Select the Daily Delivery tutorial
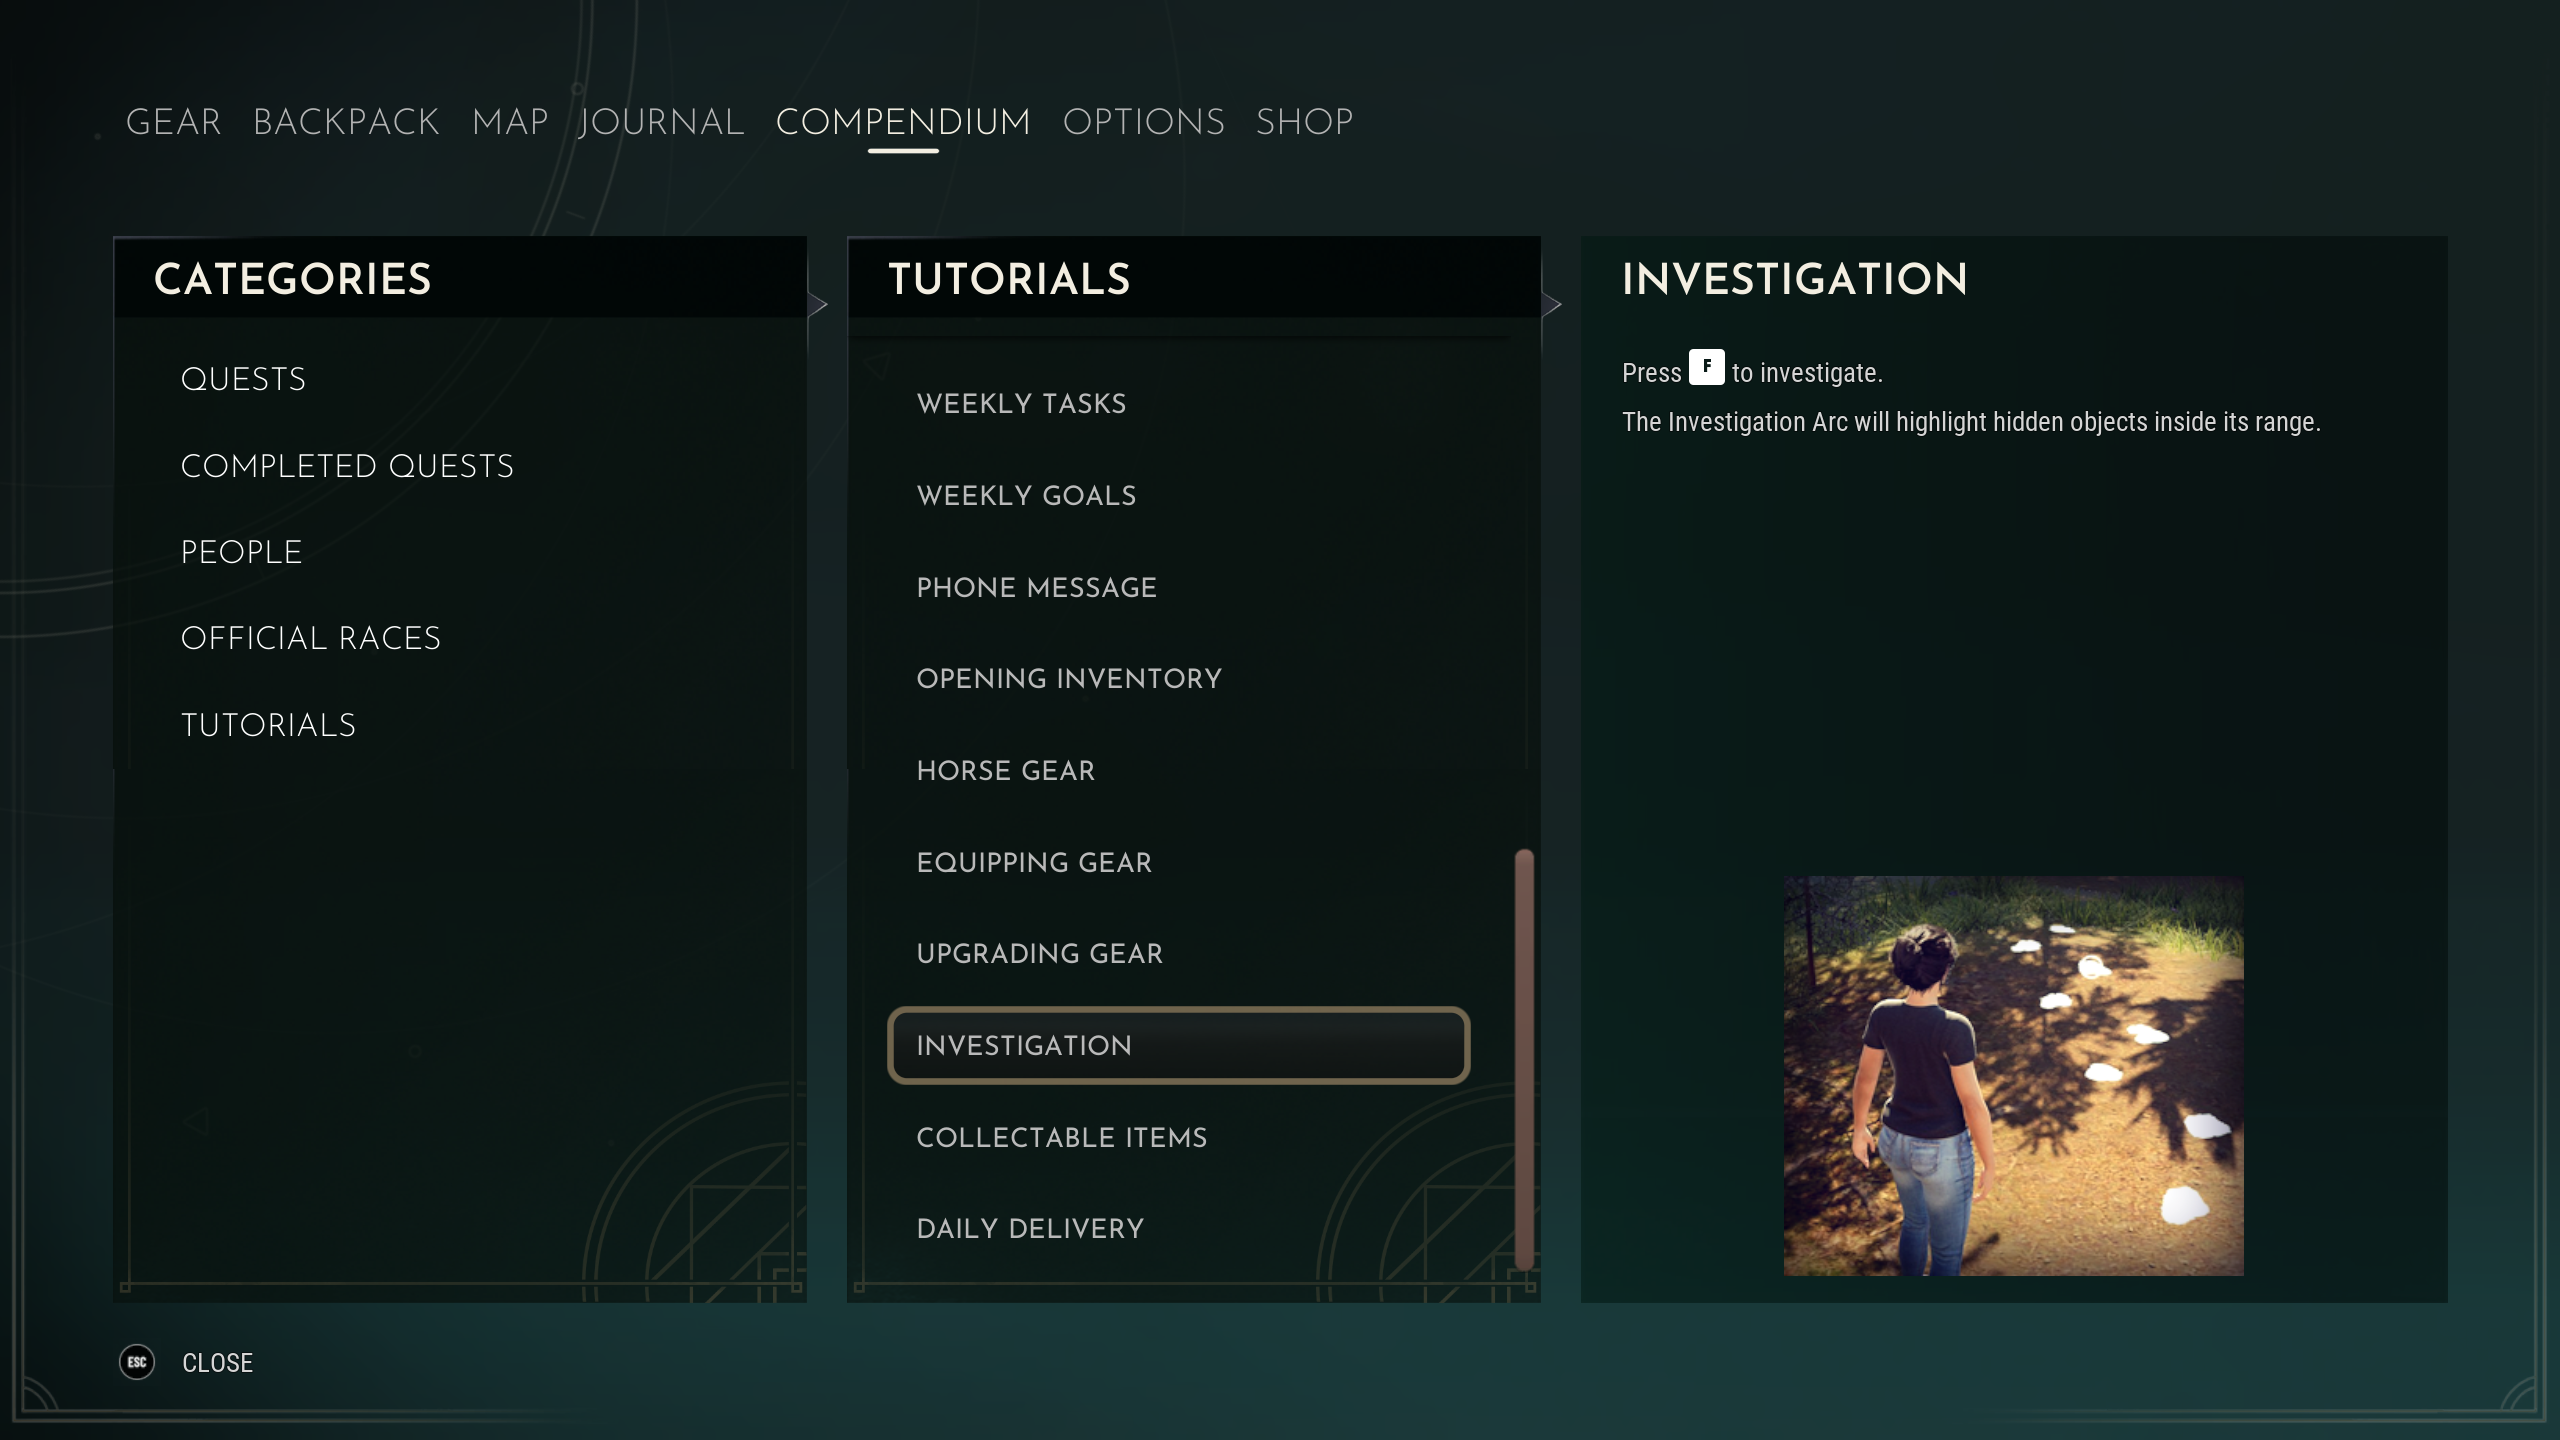The height and width of the screenshot is (1440, 2560). (1030, 1228)
